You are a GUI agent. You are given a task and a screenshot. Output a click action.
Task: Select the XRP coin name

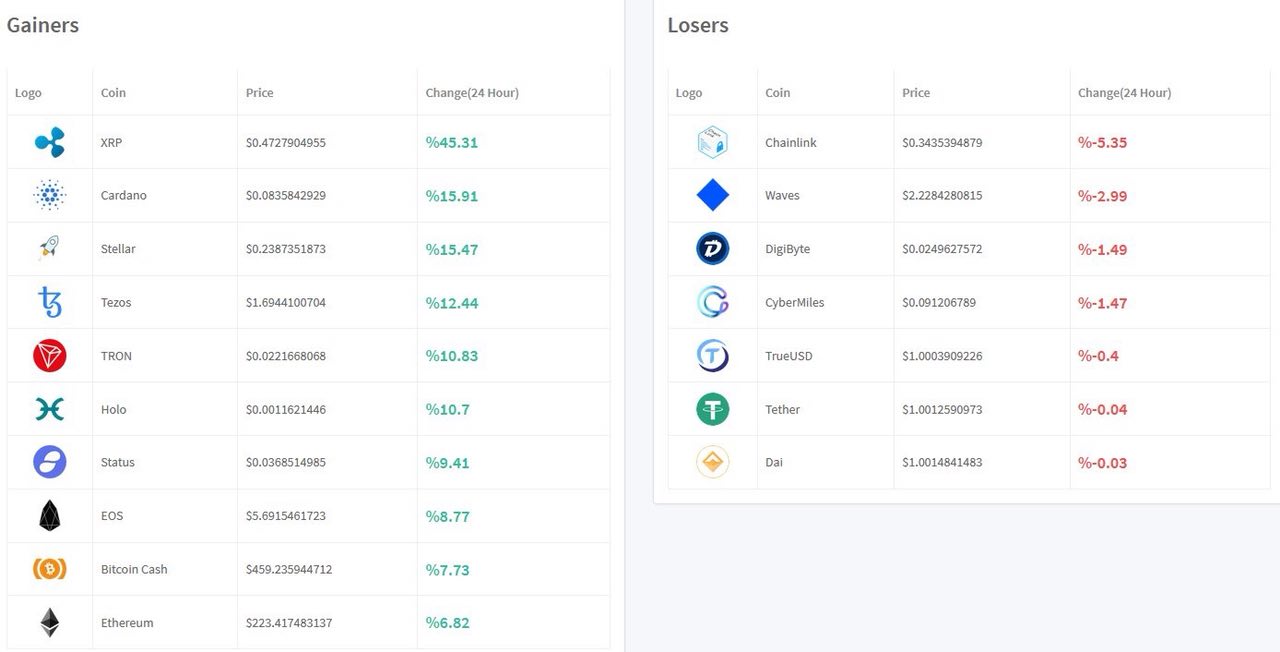coord(111,143)
